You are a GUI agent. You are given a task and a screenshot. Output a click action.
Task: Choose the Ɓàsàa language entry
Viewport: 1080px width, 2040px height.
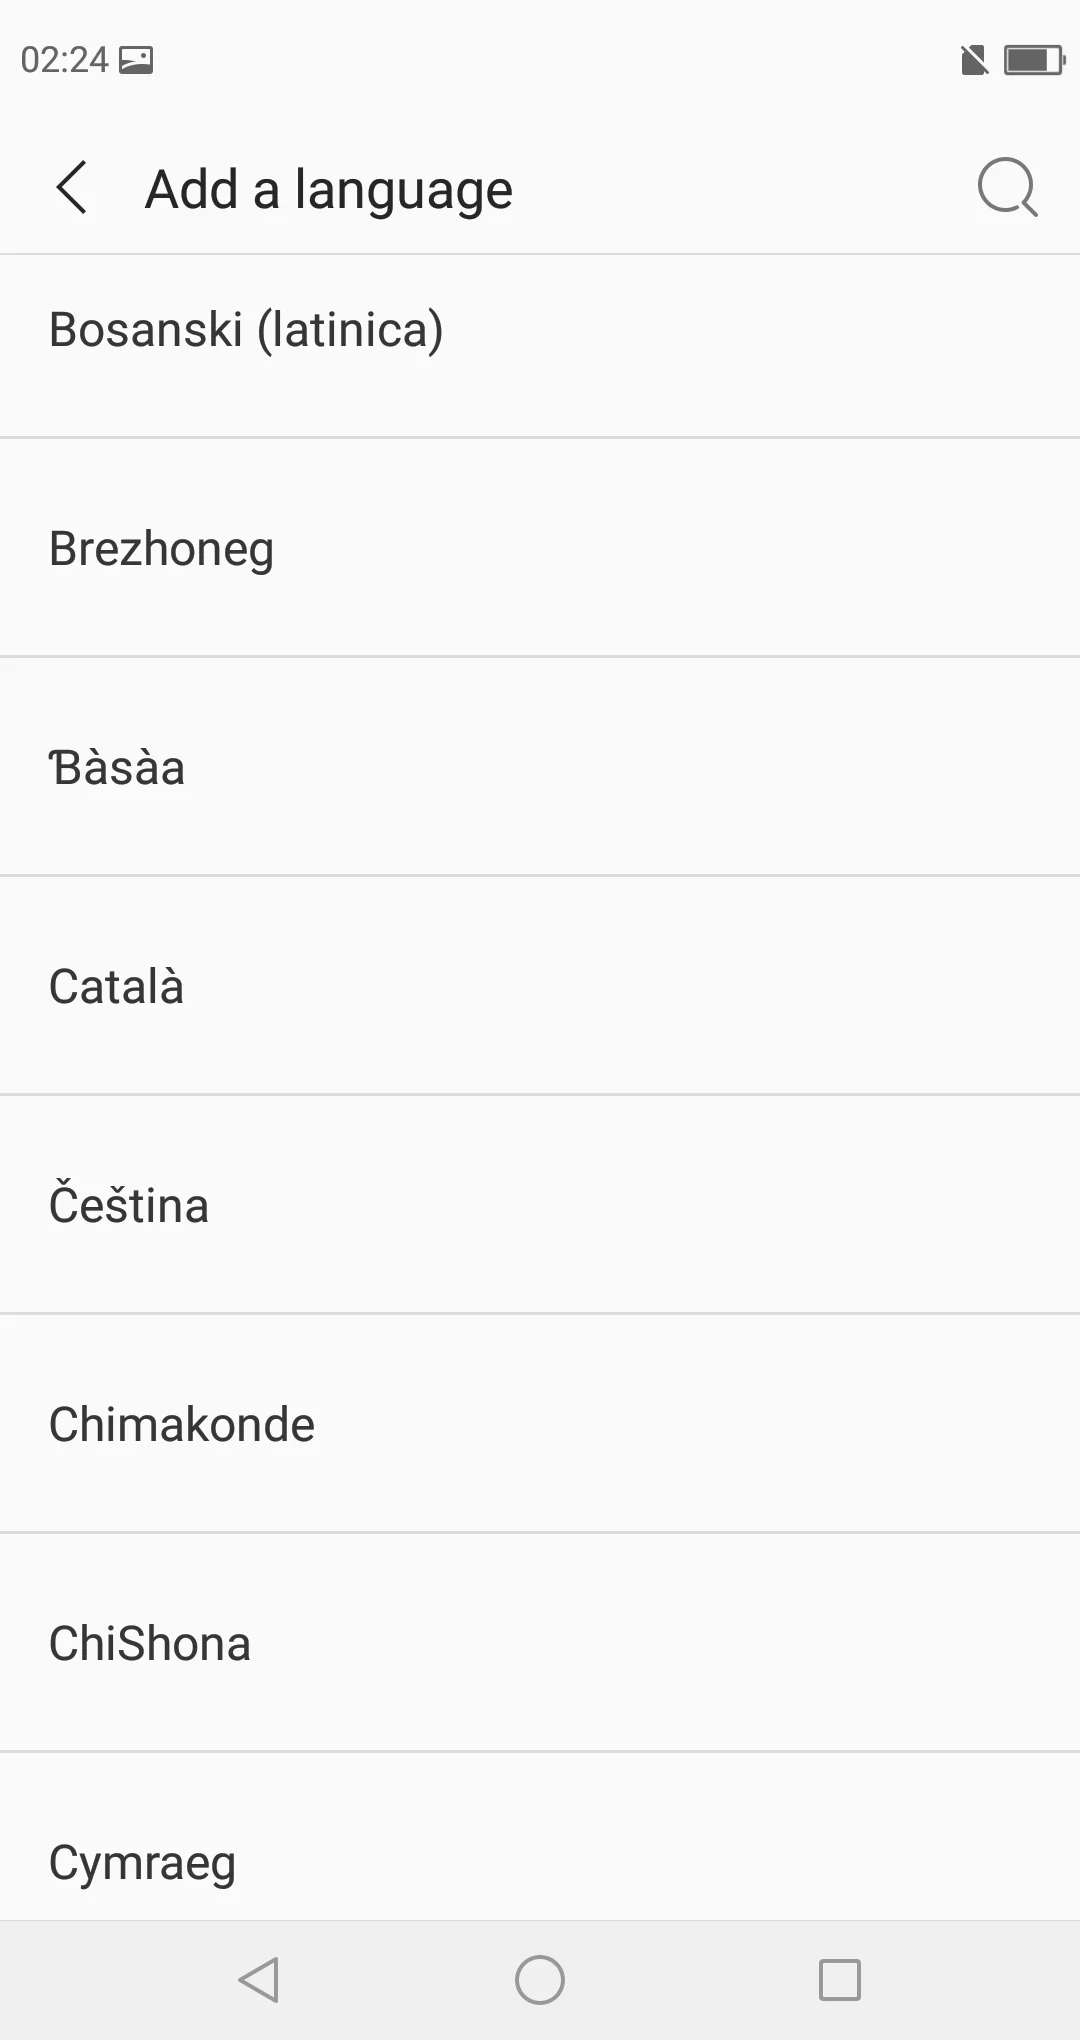pos(540,767)
